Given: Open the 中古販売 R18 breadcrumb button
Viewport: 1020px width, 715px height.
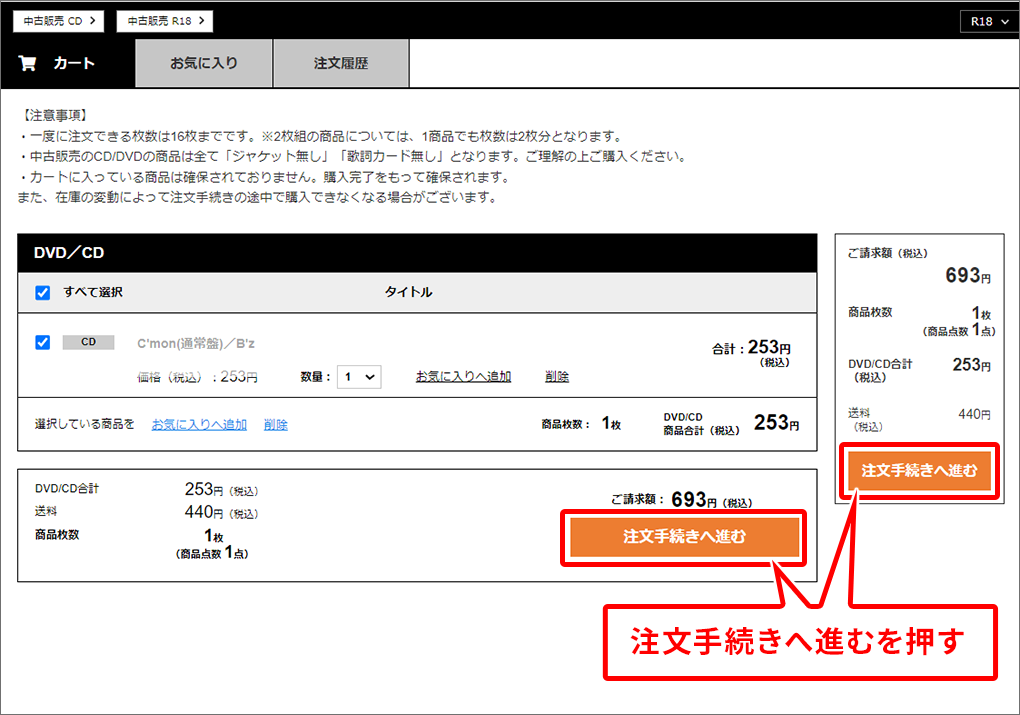Looking at the screenshot, I should 164,20.
